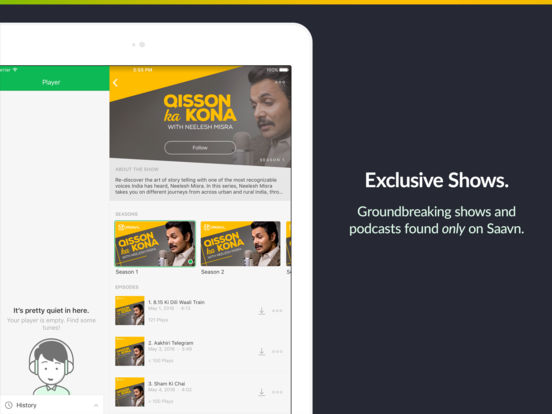Download episode 3 Sham Ki Chai
Image resolution: width=552 pixels, height=414 pixels.
point(262,392)
